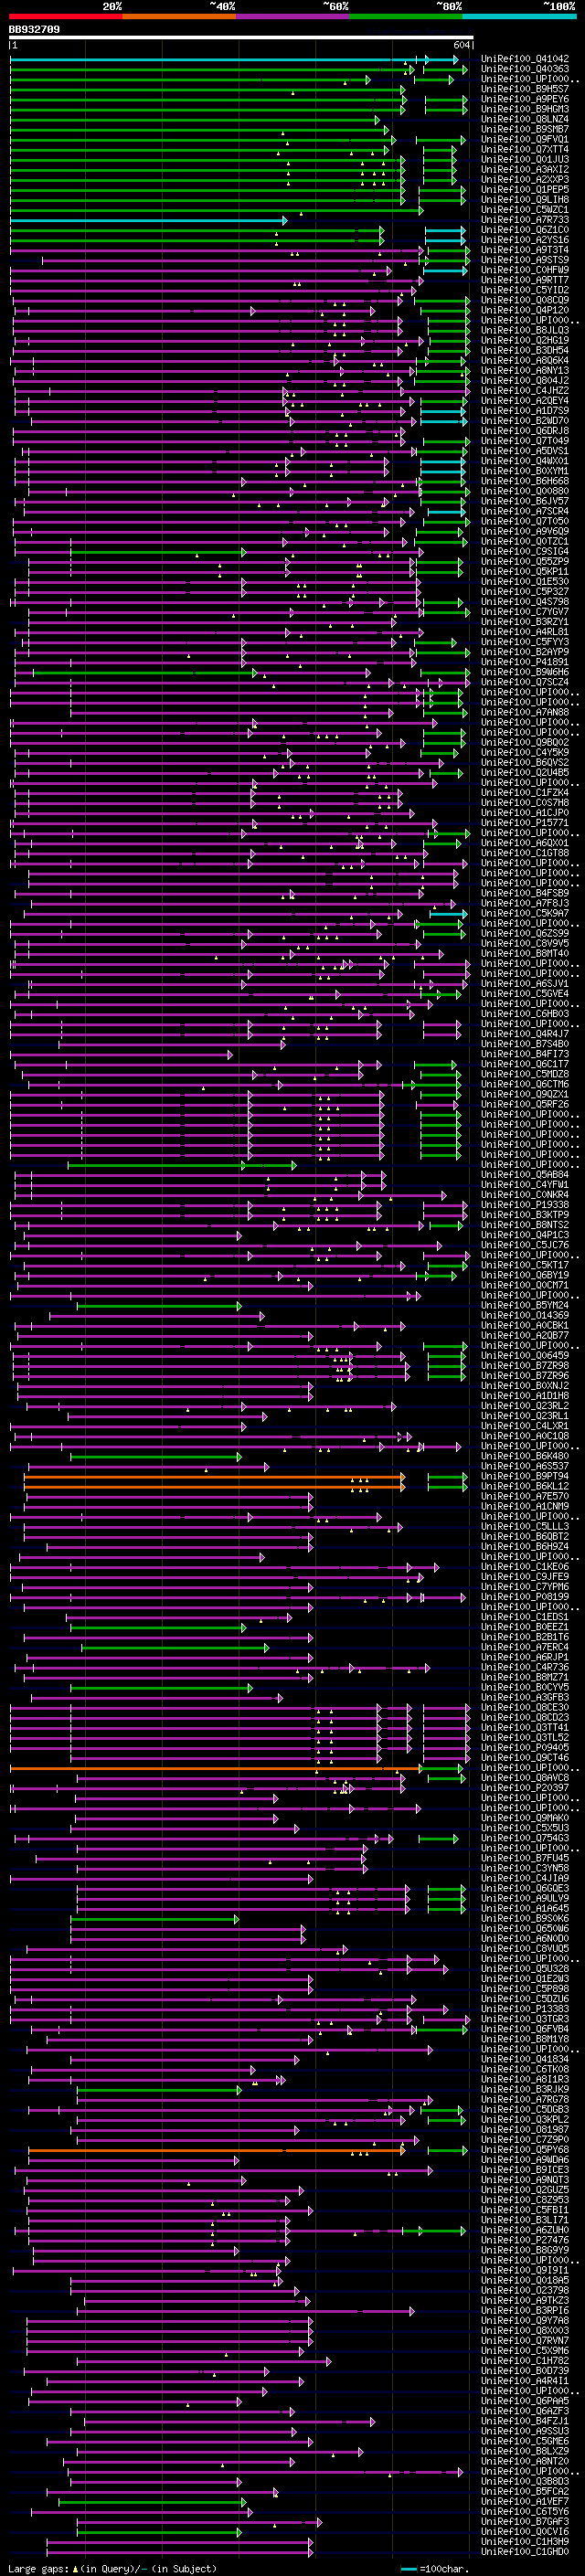
Task: Open hit UniRef100_P19338
Action: 525,1205
